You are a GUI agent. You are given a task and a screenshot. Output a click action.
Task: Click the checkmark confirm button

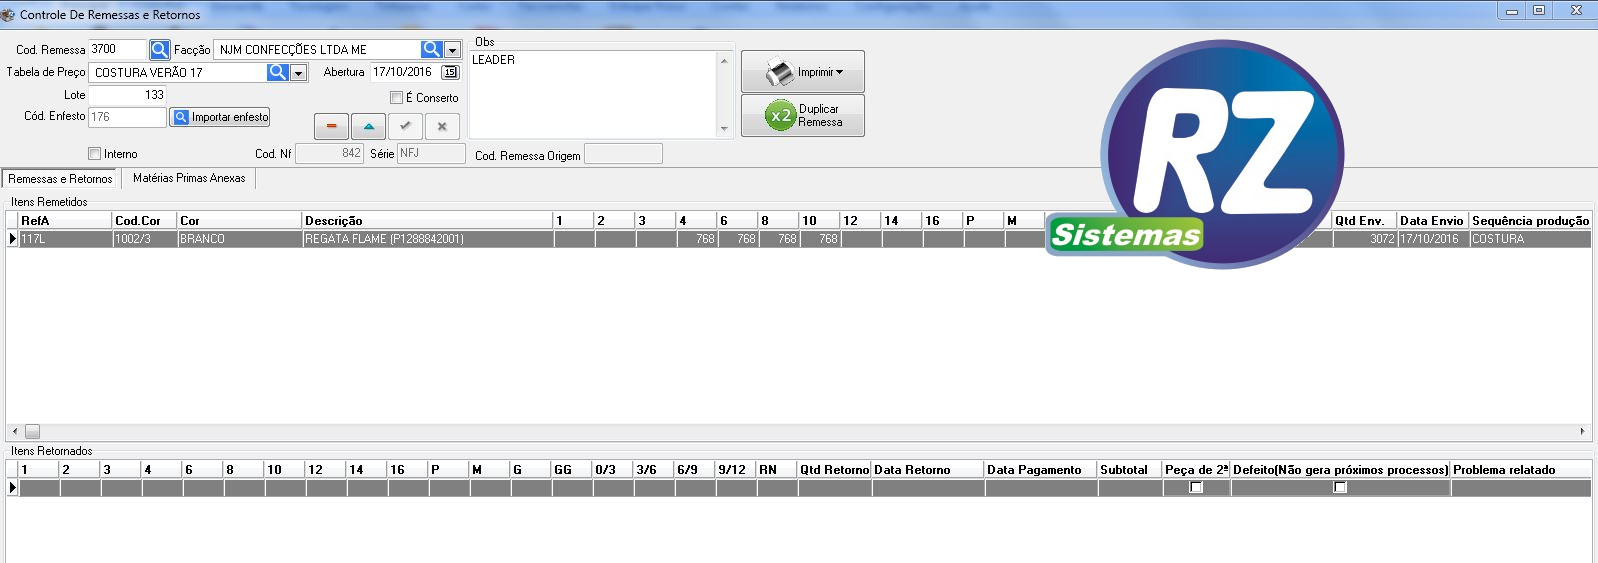point(405,126)
